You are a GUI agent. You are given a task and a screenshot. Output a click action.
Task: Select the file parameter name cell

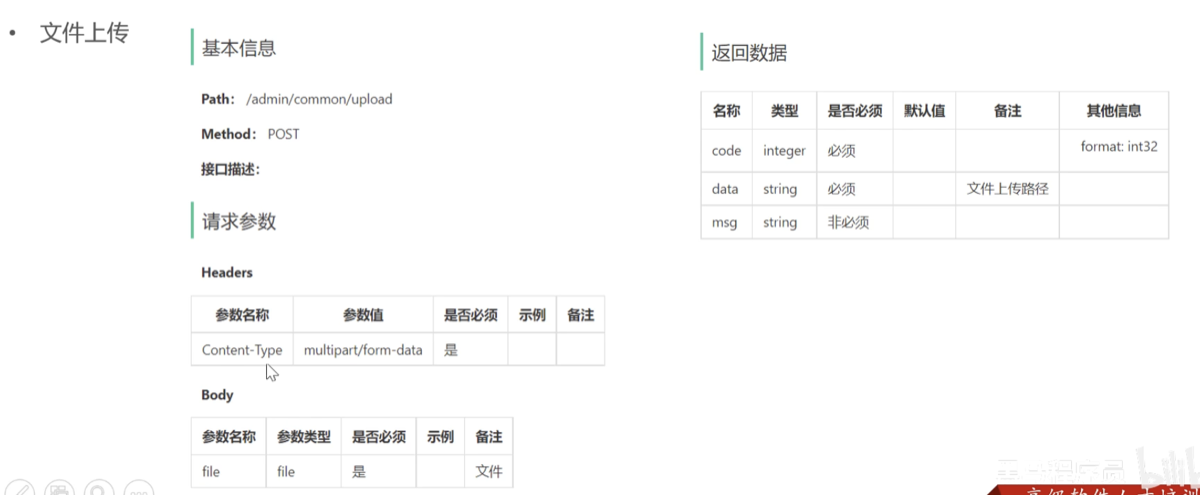tap(229, 471)
